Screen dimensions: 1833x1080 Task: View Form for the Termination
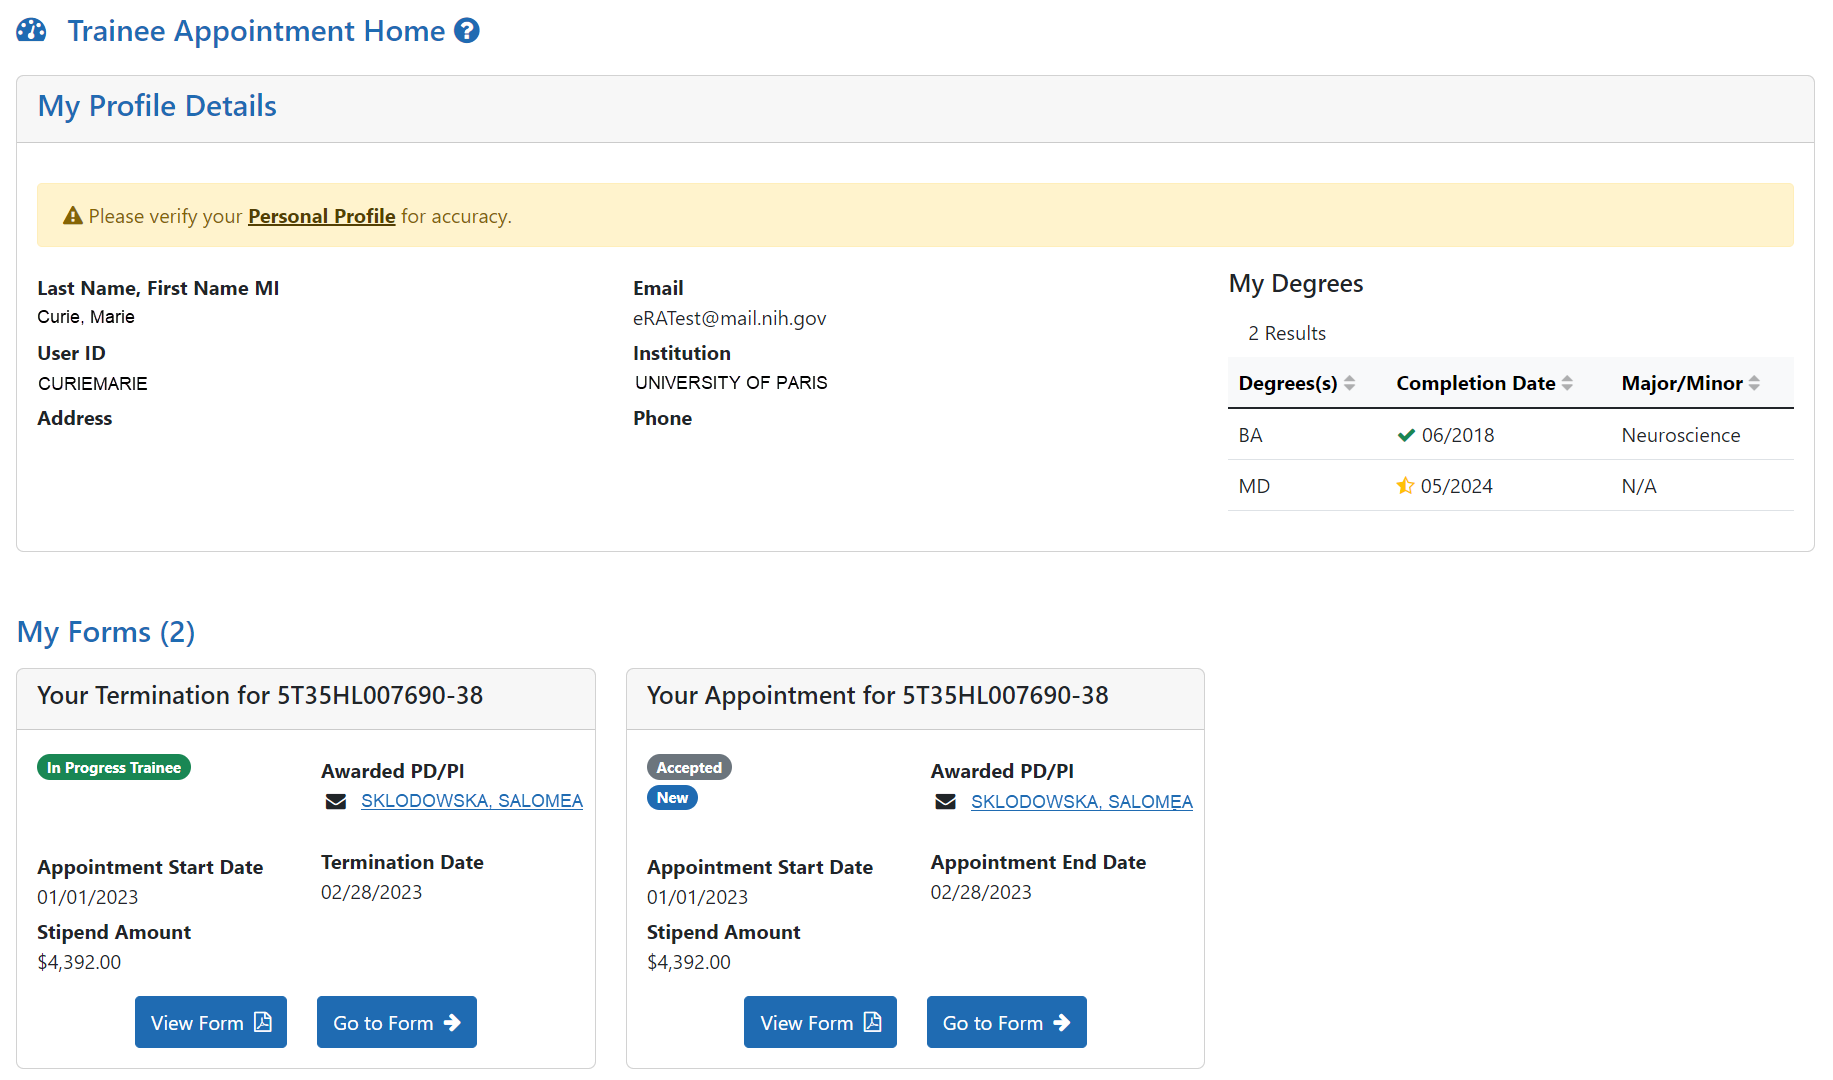click(211, 1022)
